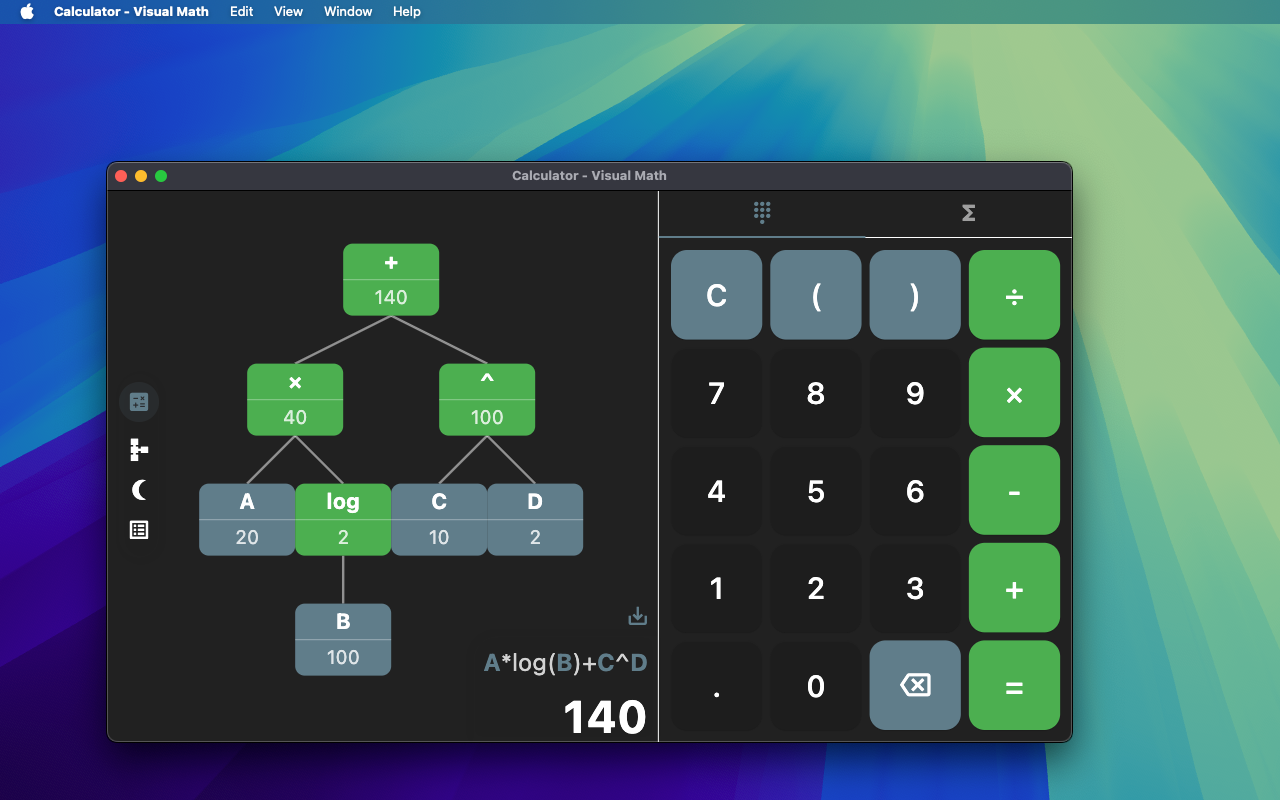This screenshot has width=1280, height=800.
Task: Click the expression A*log(B)+C^D
Action: pyautogui.click(x=566, y=662)
